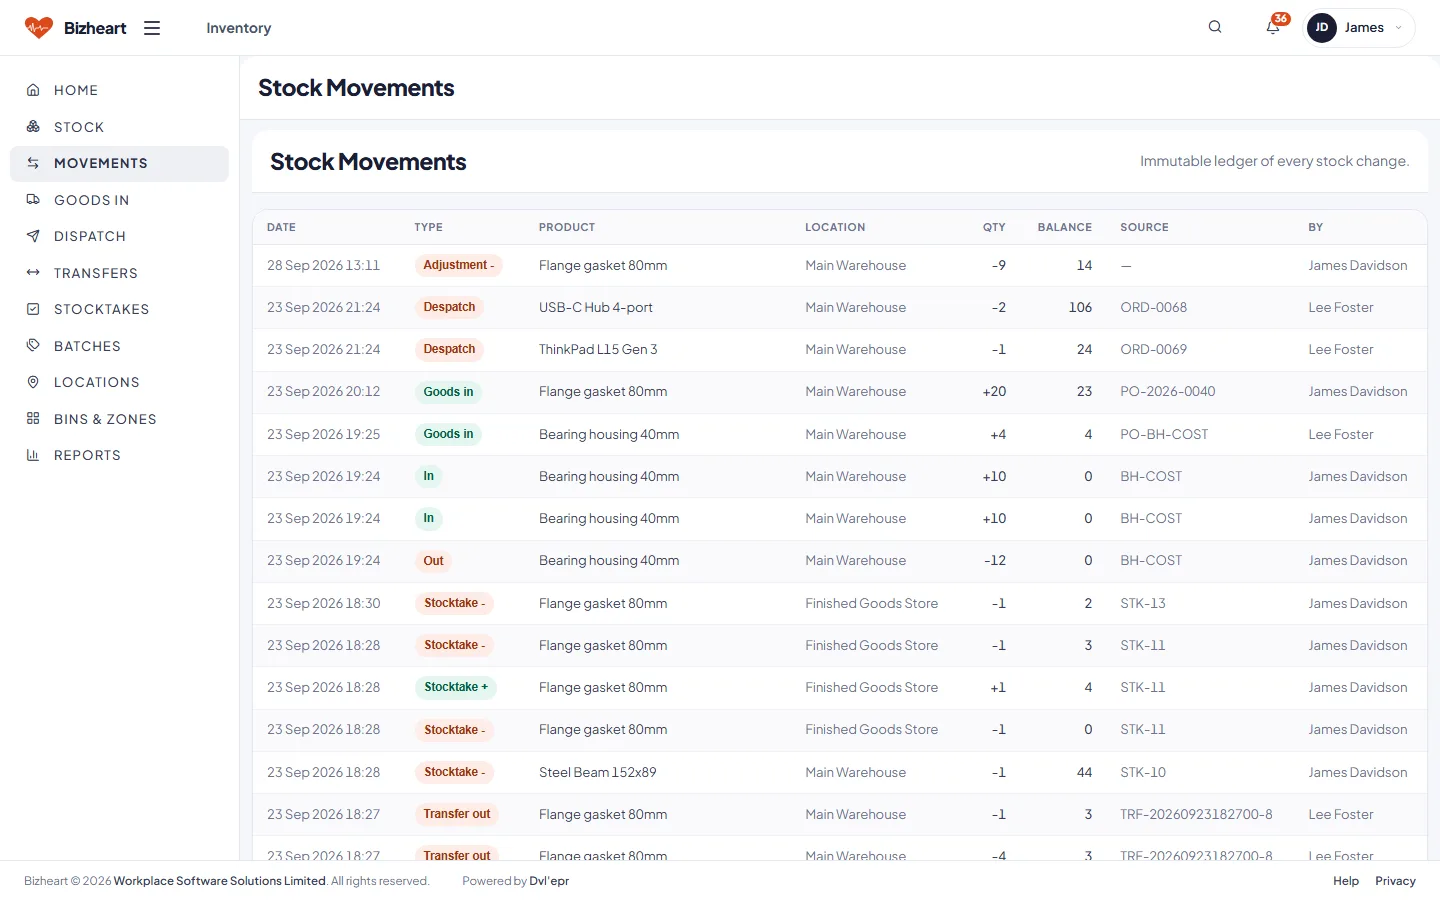Click the Home house icon in sidebar
The width and height of the screenshot is (1440, 900).
click(x=33, y=90)
